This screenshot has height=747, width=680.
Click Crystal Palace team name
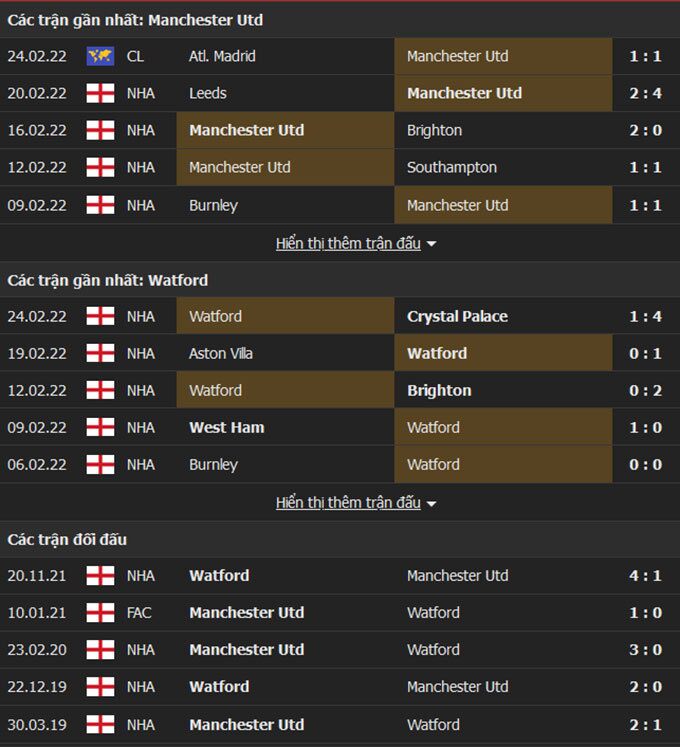pos(457,316)
